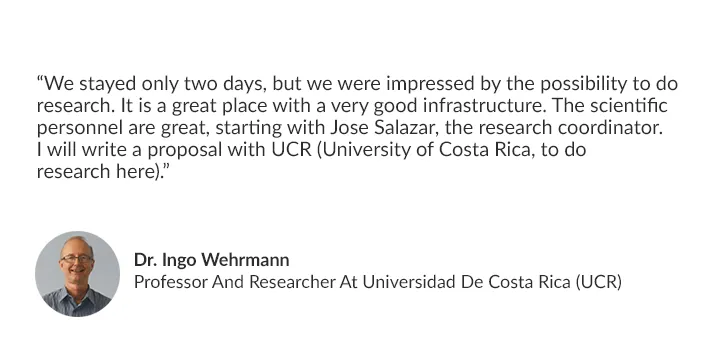Click Dr. Ingo Wehrmann's circular profile photo
Screen dimensions: 719x363
[x=77, y=274]
